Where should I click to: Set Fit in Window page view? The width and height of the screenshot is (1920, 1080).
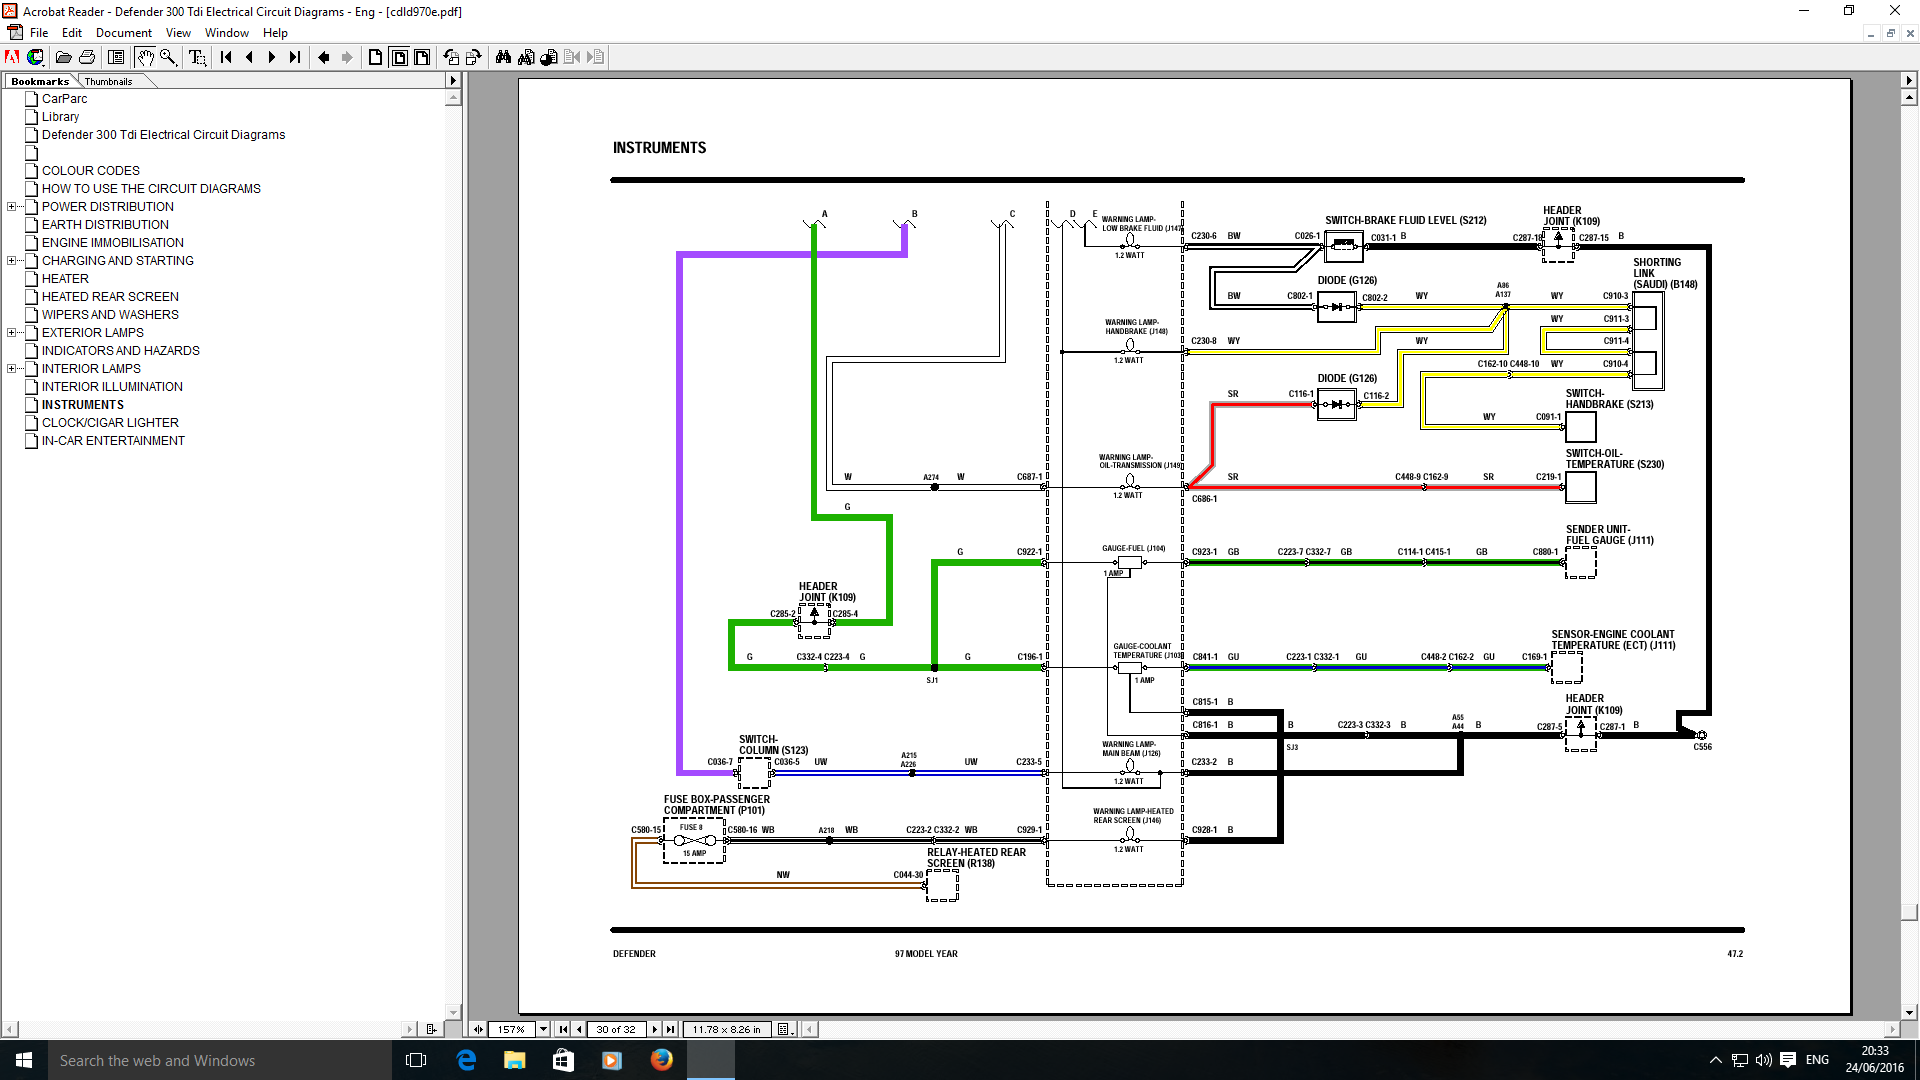point(399,57)
